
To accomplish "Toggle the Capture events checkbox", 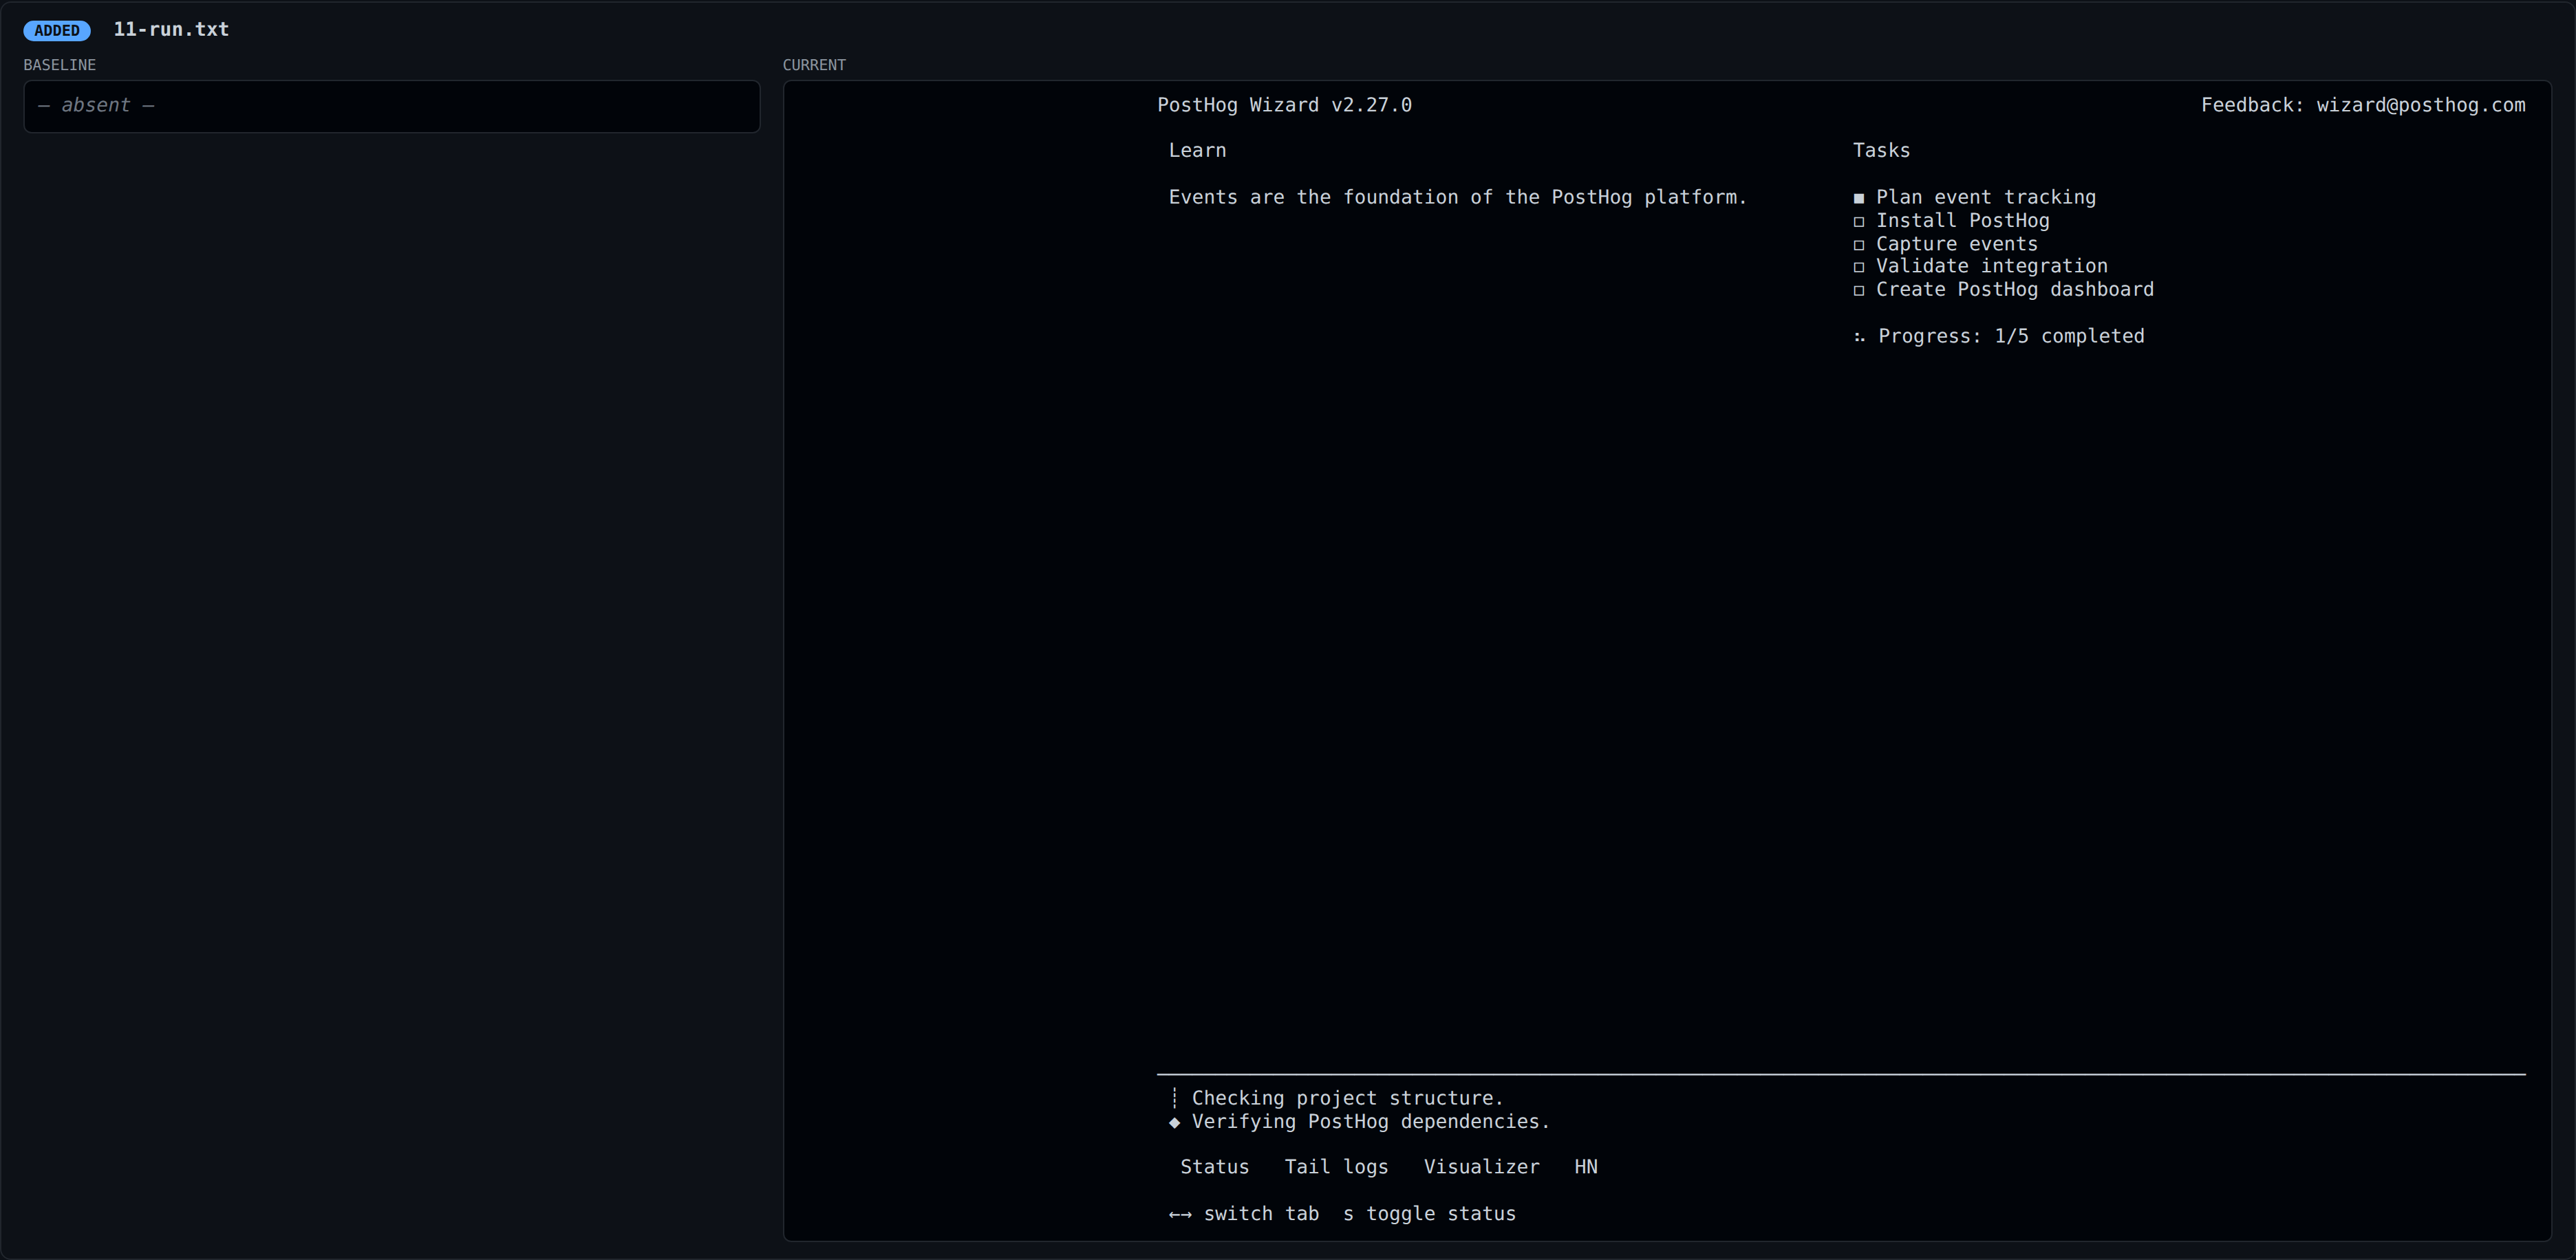I will pos(1859,245).
